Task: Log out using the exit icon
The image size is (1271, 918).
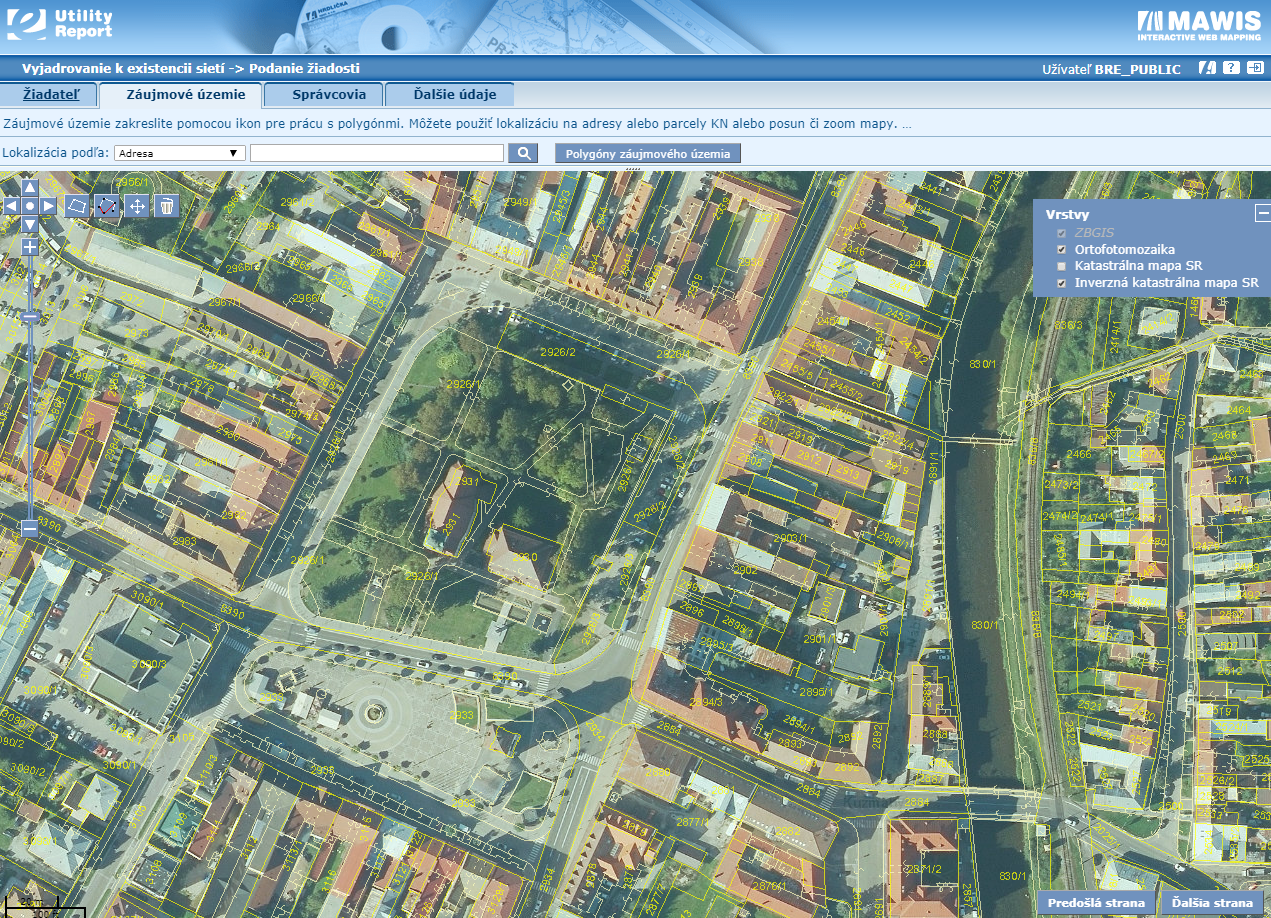Action: click(x=1254, y=68)
